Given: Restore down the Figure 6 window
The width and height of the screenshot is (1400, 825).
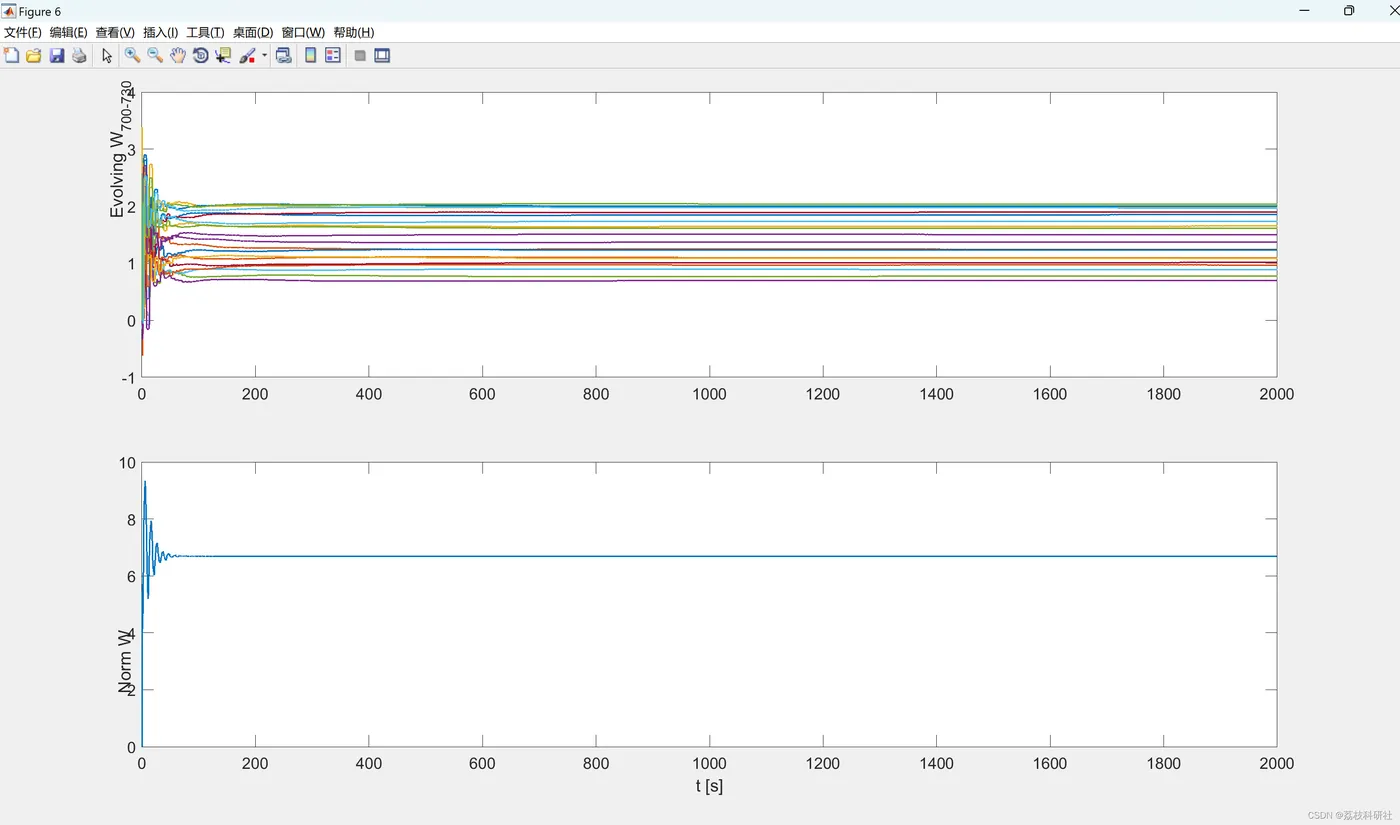Looking at the screenshot, I should (x=1349, y=11).
